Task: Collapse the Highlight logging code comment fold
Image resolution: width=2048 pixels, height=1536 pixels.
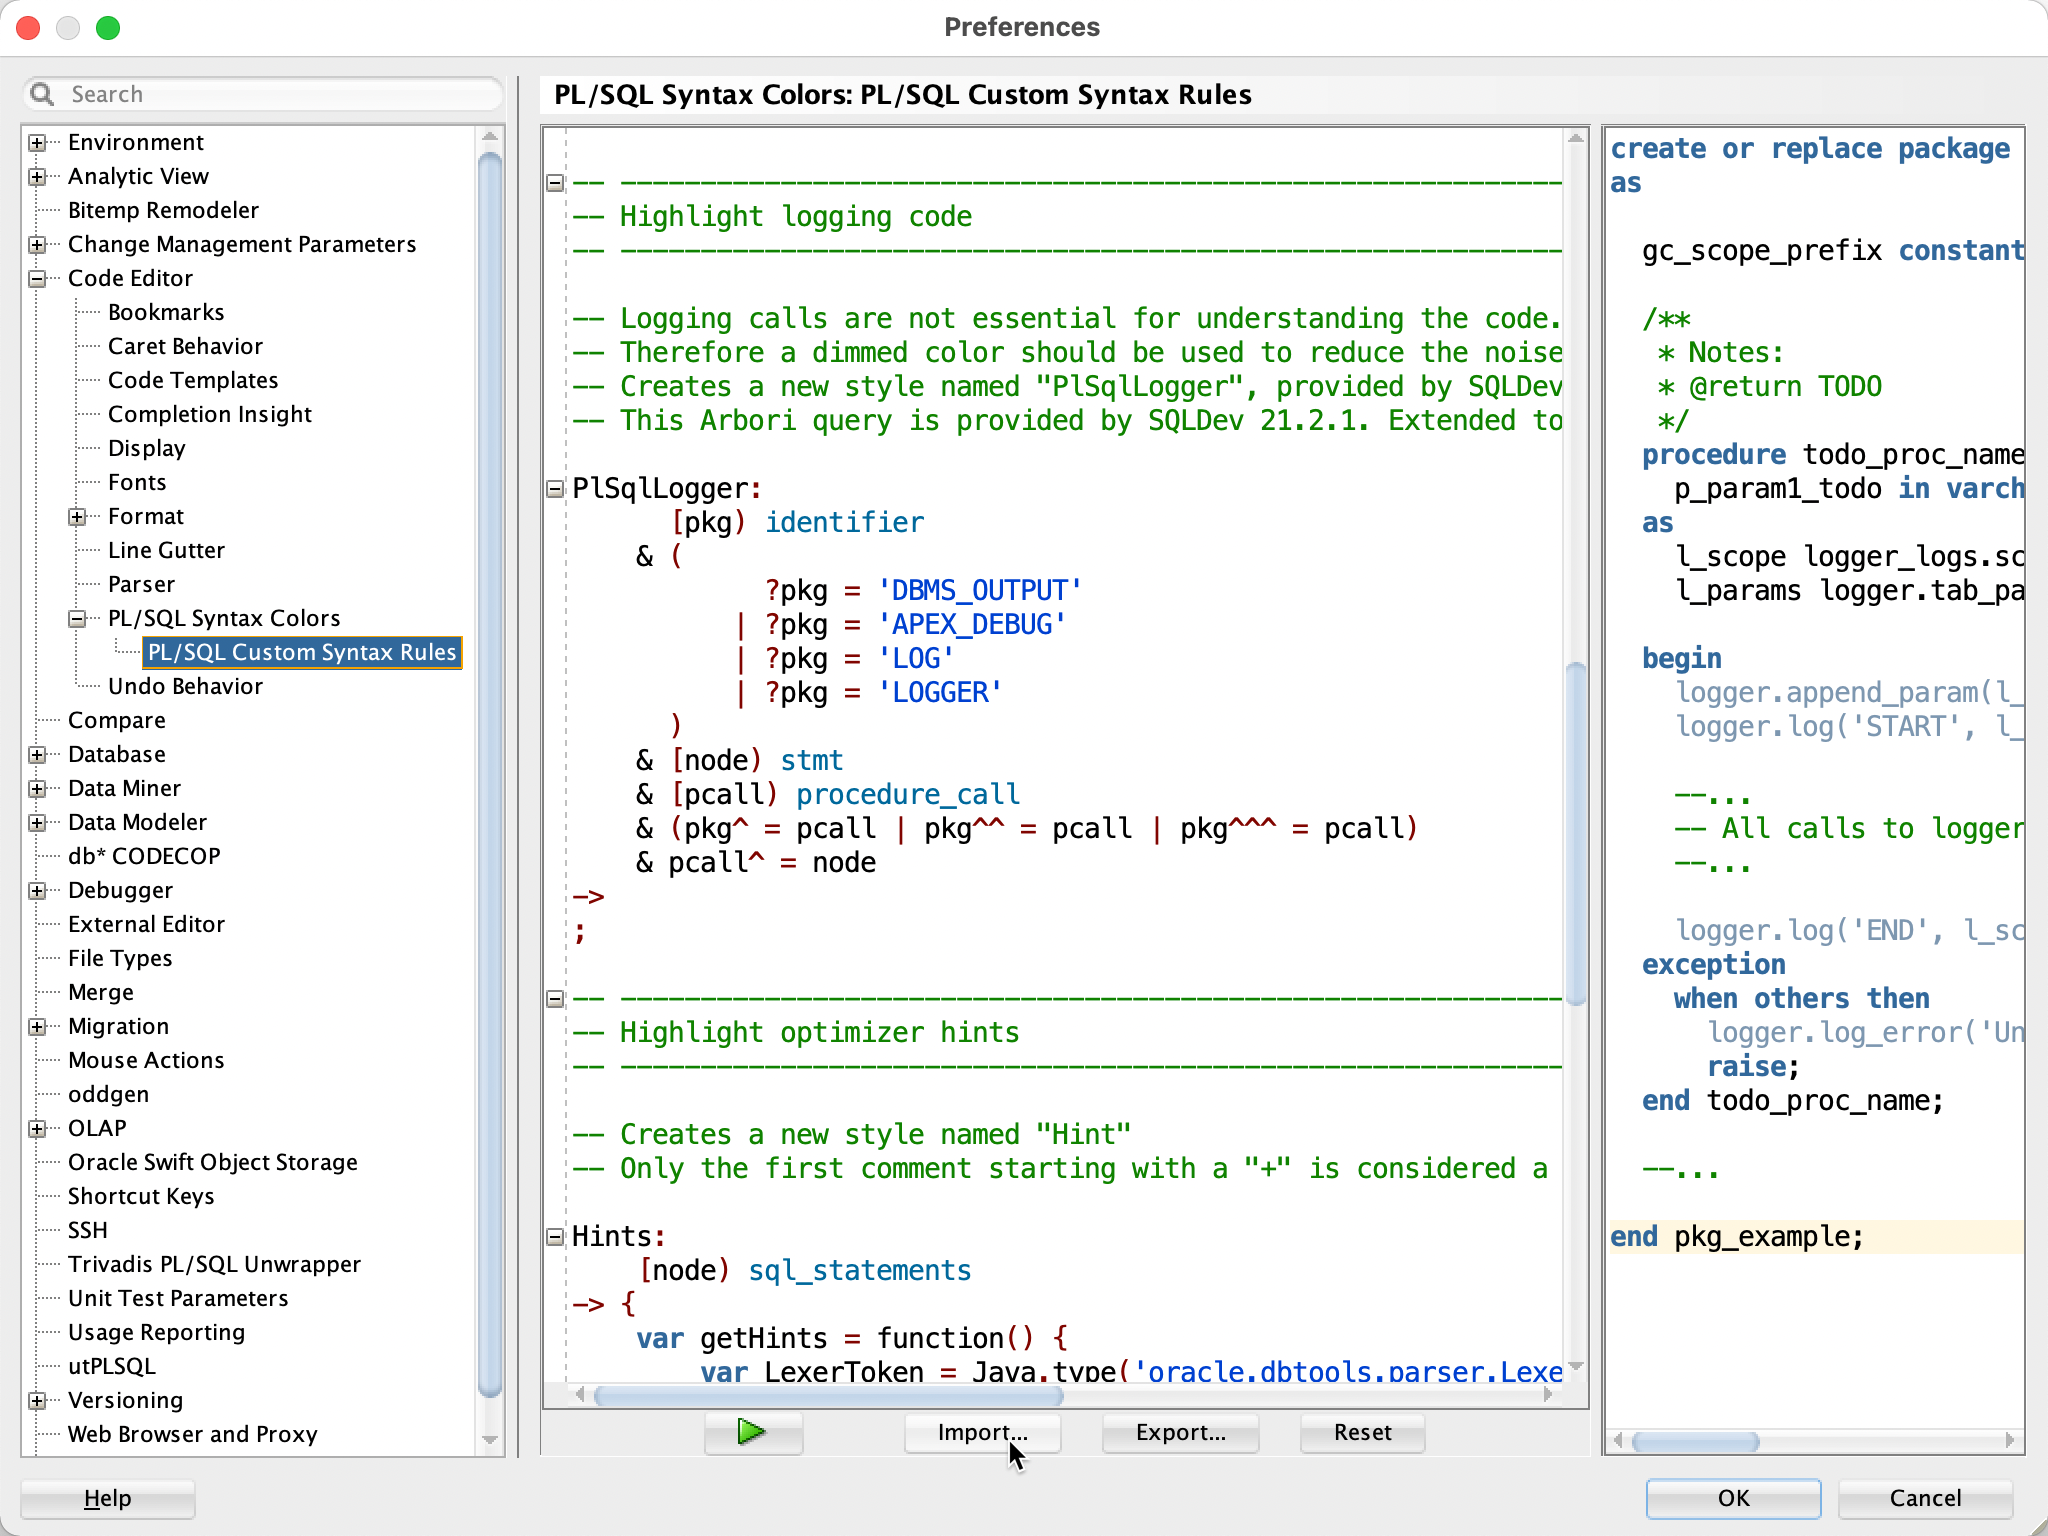Action: pyautogui.click(x=555, y=183)
